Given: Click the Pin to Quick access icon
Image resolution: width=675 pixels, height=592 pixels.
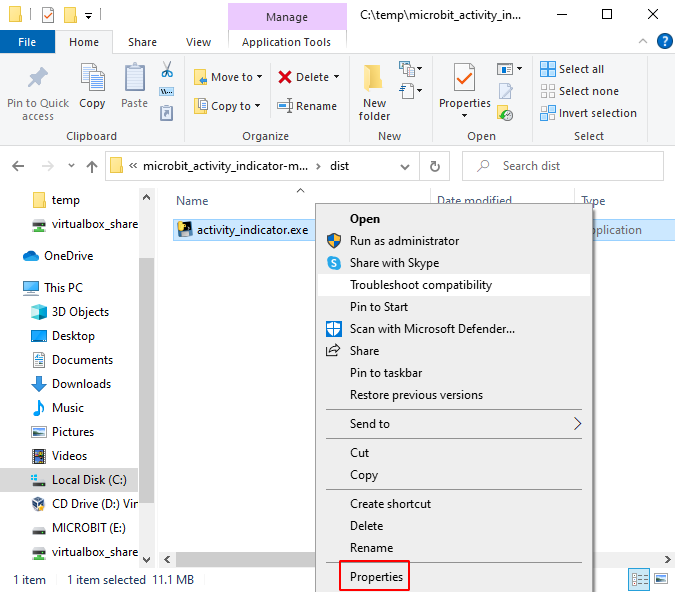Looking at the screenshot, I should (x=38, y=79).
